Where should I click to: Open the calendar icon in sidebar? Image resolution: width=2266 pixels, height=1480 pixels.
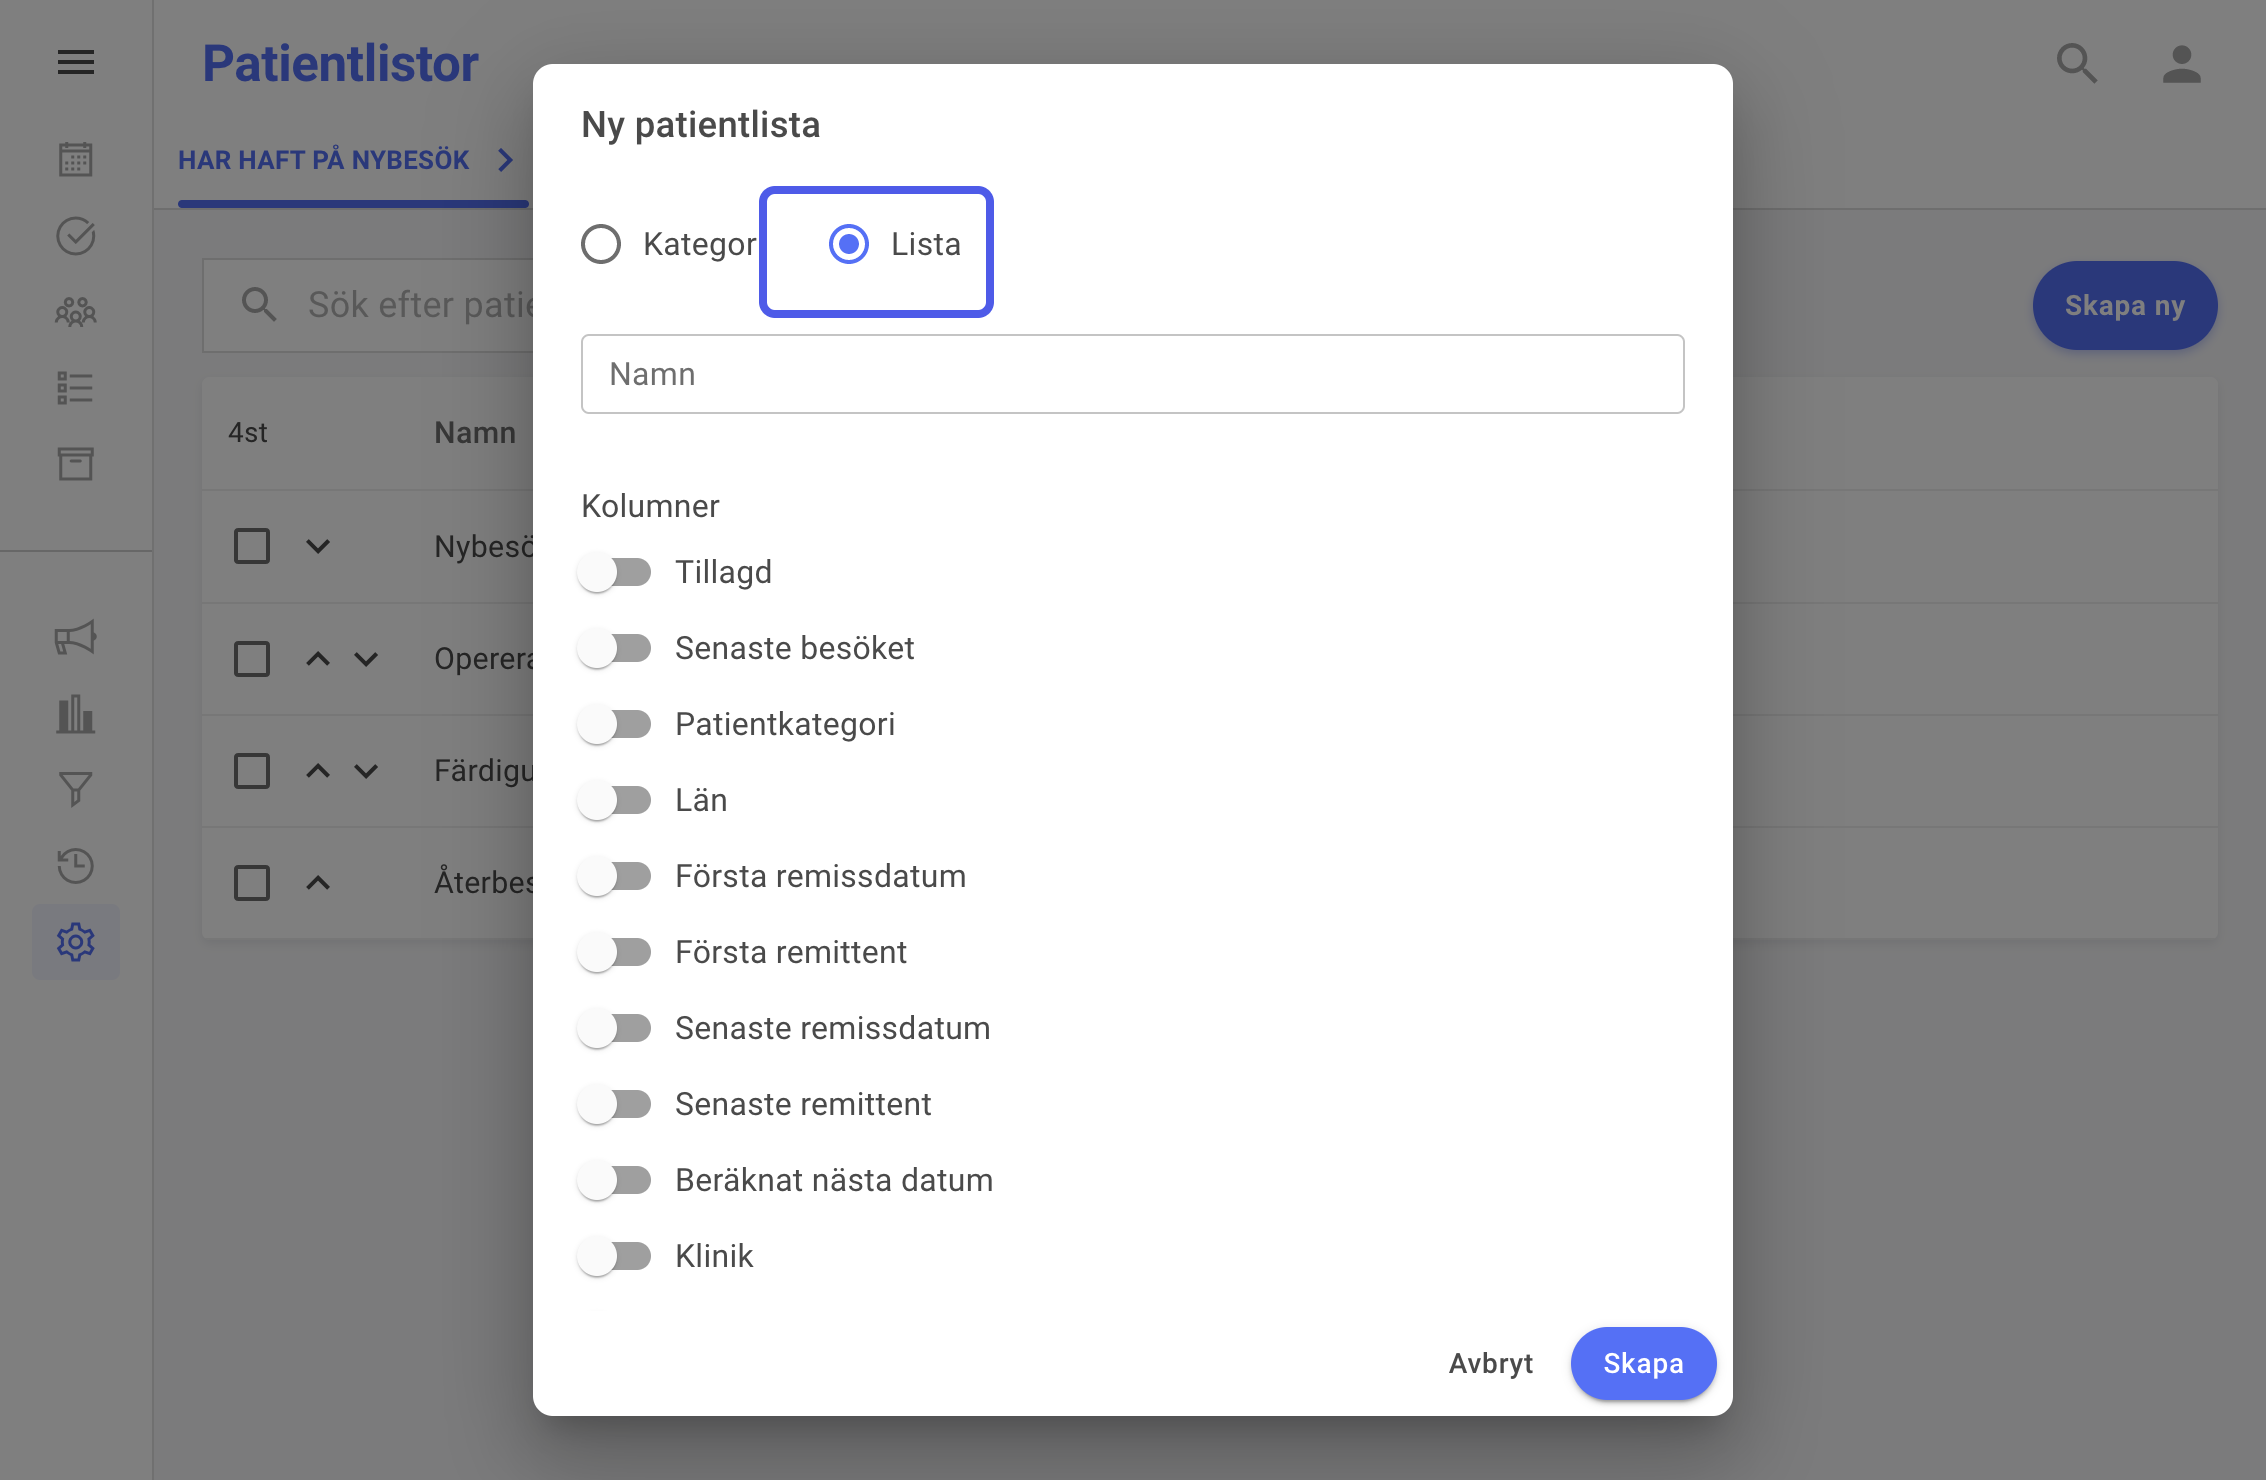click(76, 159)
